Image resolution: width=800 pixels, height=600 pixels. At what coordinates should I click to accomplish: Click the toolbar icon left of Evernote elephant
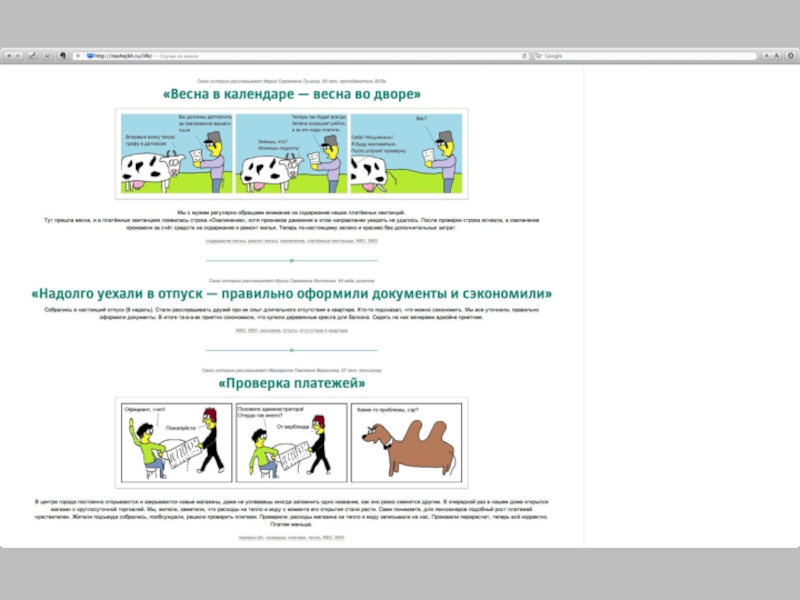coord(48,56)
